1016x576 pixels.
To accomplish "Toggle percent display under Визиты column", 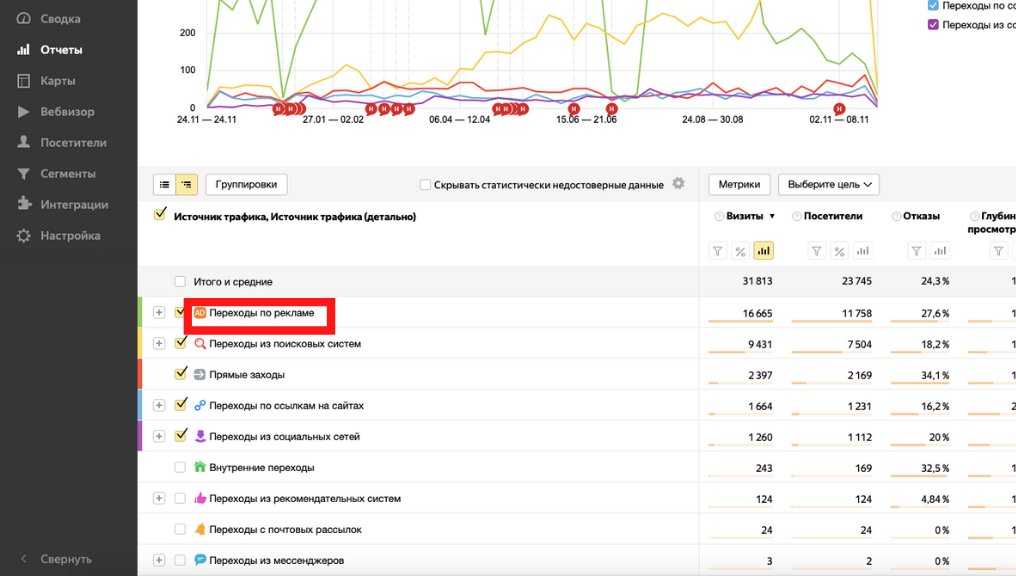I will [x=740, y=251].
